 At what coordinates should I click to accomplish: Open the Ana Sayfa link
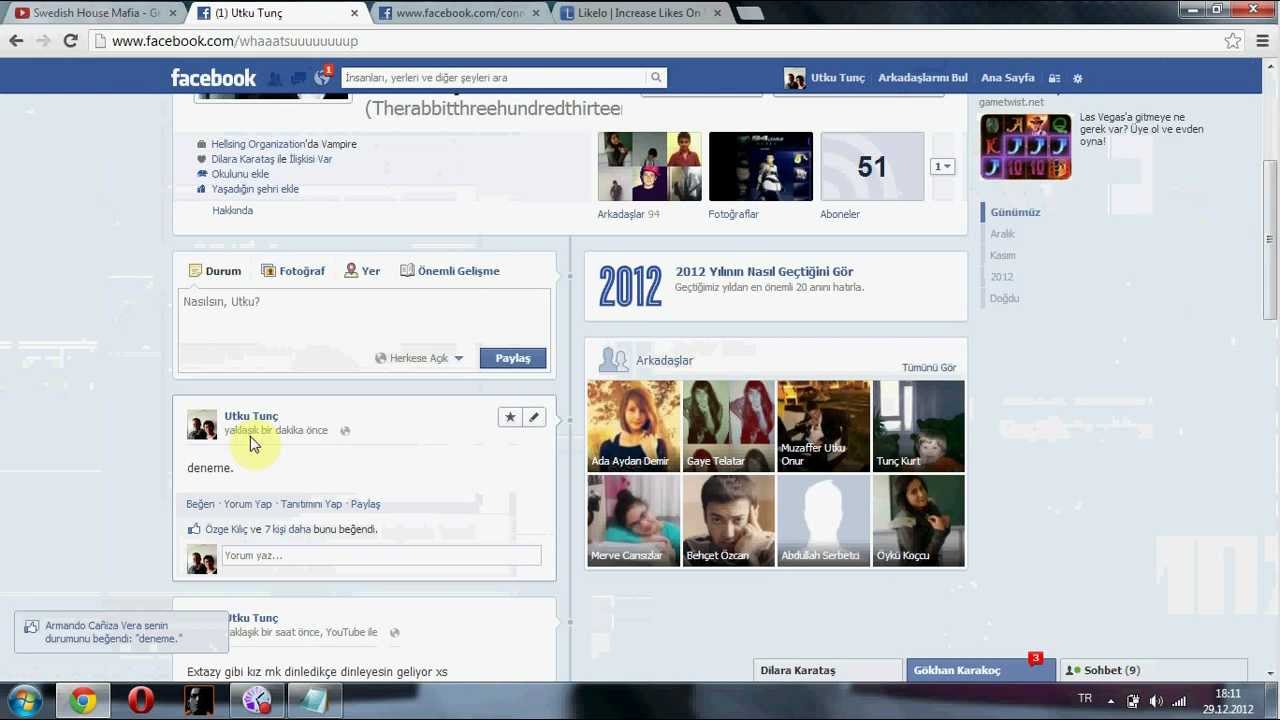click(x=1007, y=78)
